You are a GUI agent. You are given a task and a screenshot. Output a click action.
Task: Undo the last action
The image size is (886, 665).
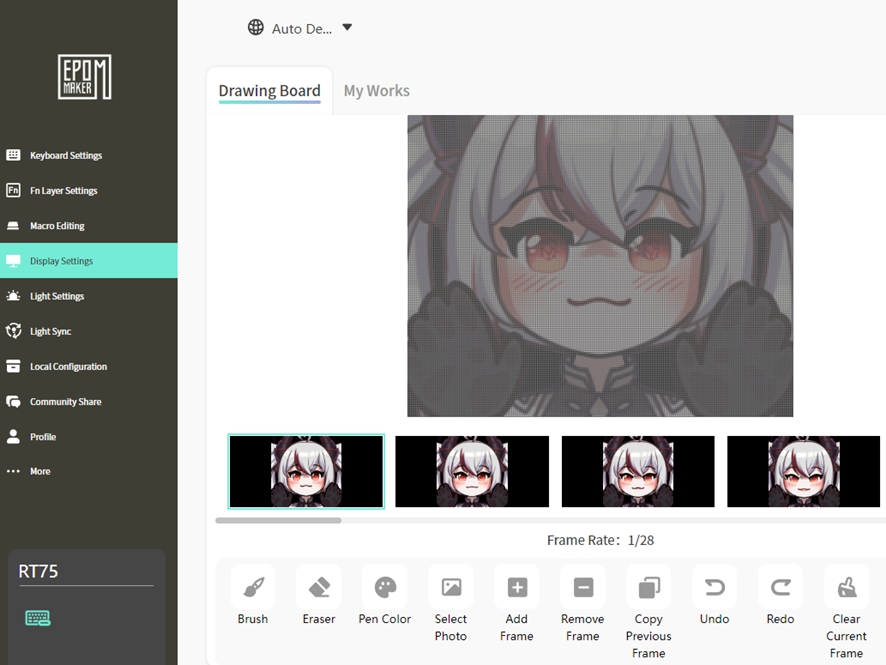[x=715, y=587]
